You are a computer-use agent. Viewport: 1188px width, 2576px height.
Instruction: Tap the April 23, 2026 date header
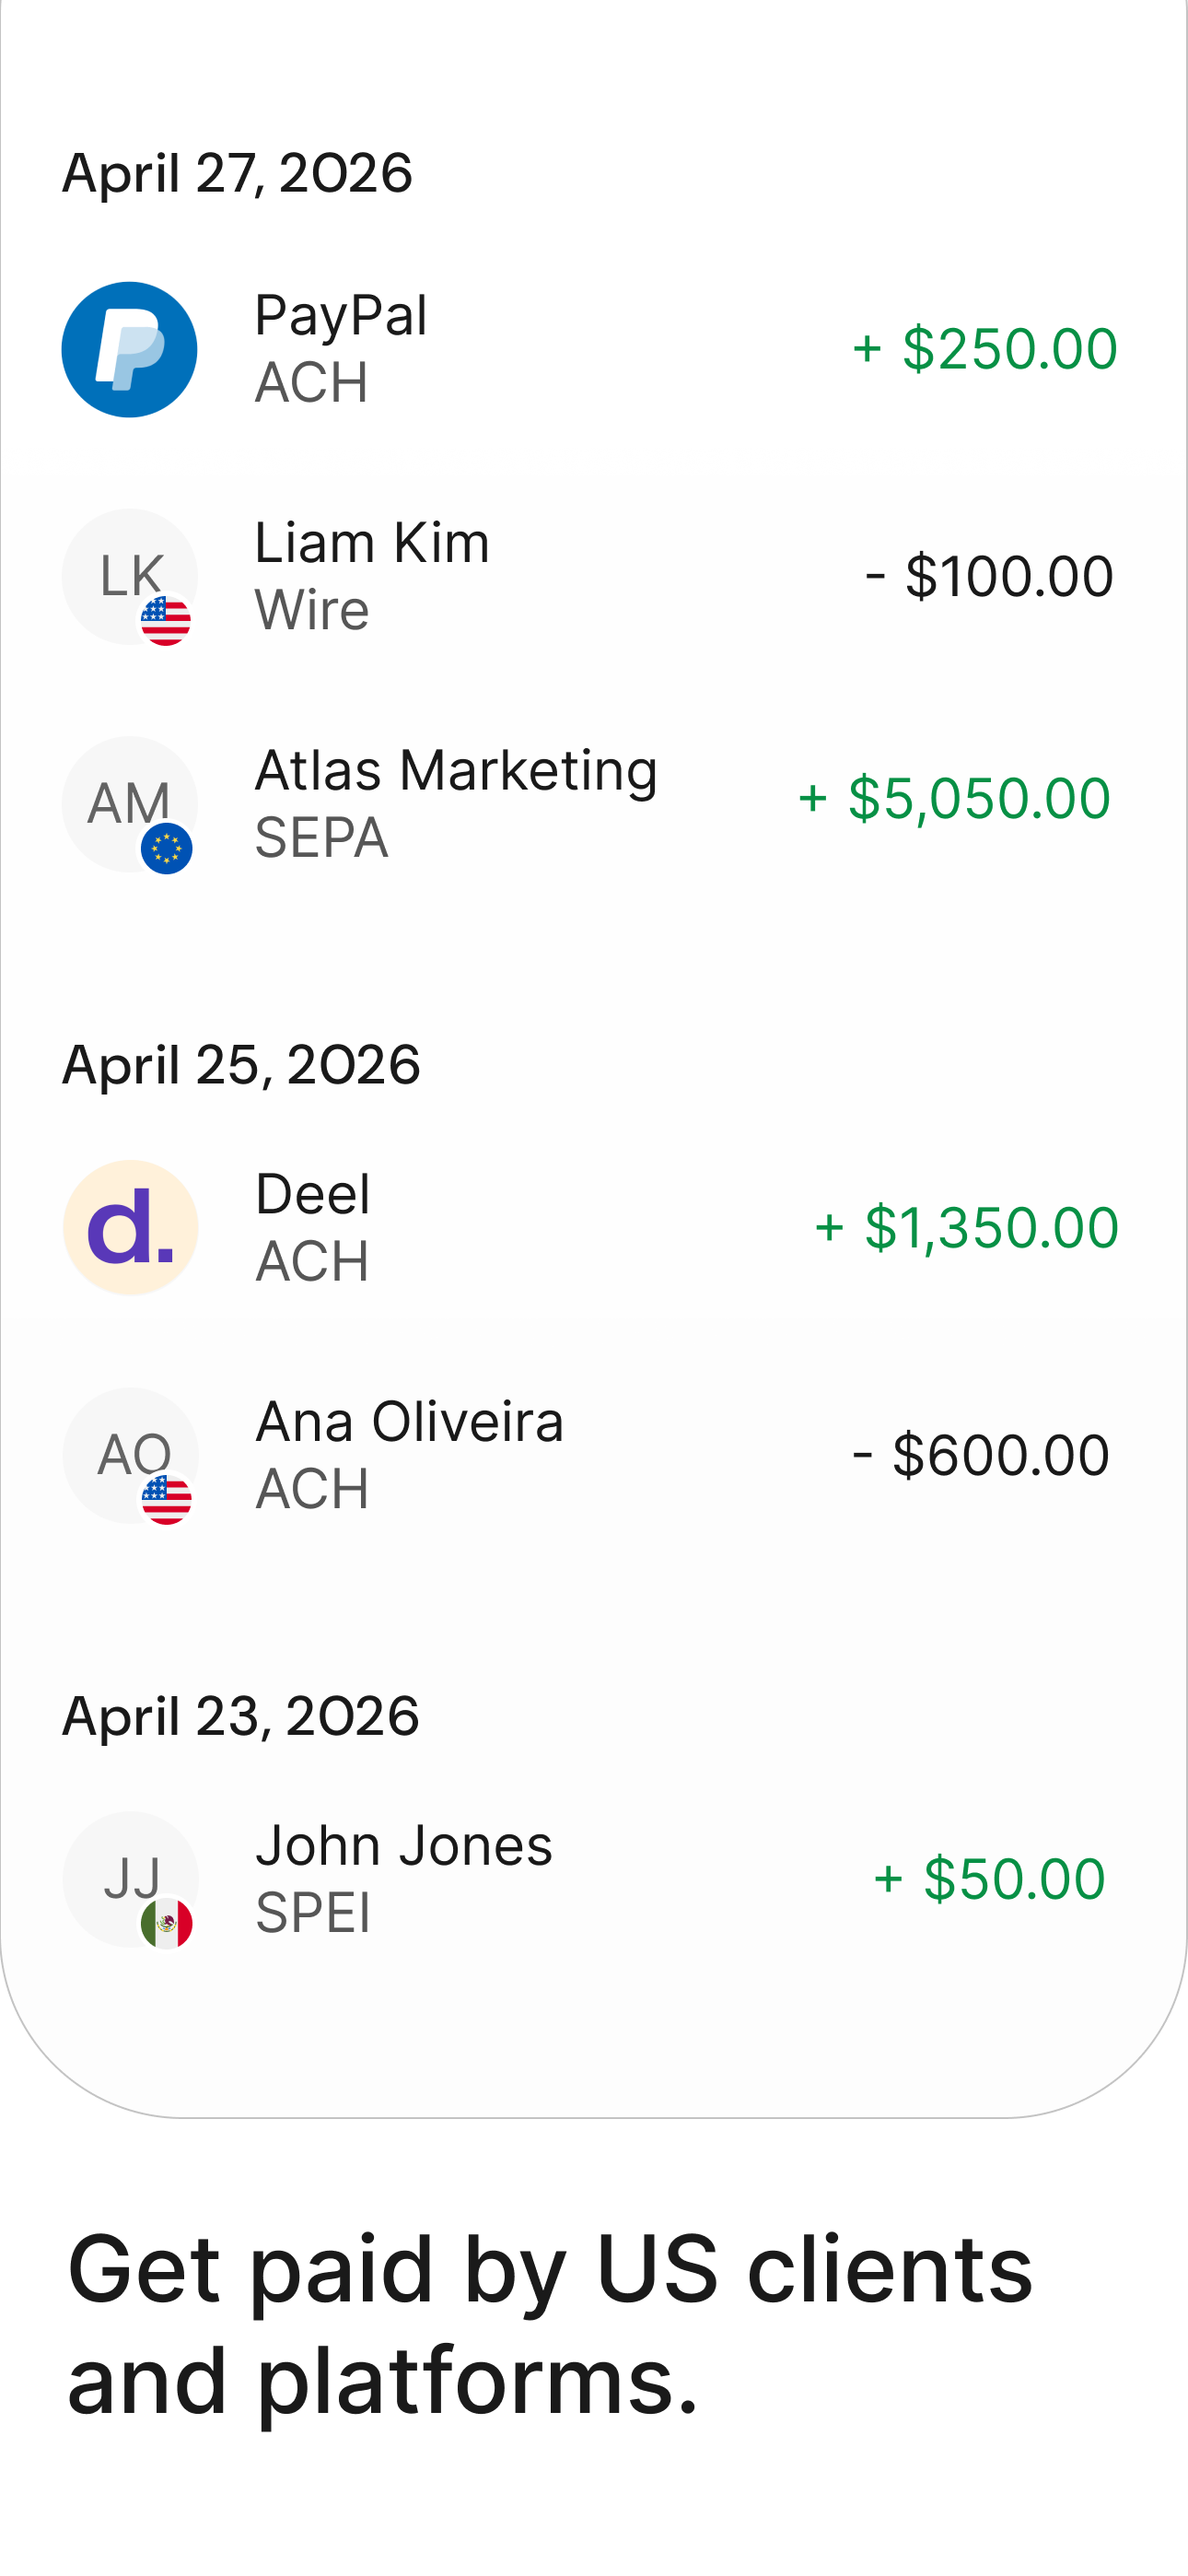(x=240, y=1717)
